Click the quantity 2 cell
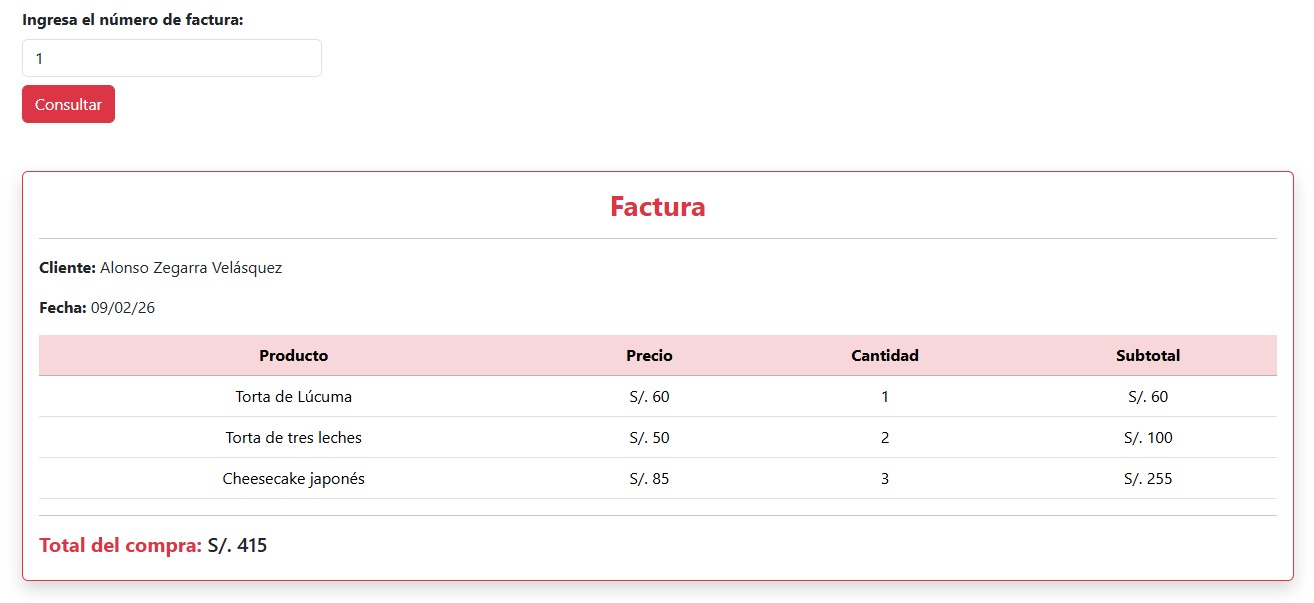This screenshot has height=603, width=1314. click(x=884, y=438)
